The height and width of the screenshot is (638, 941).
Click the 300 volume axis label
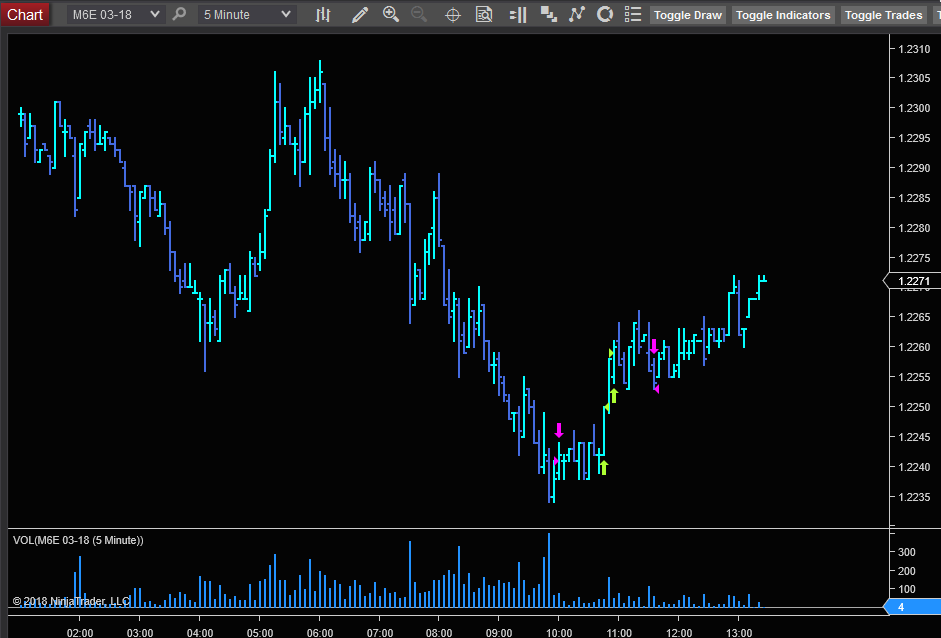906,552
